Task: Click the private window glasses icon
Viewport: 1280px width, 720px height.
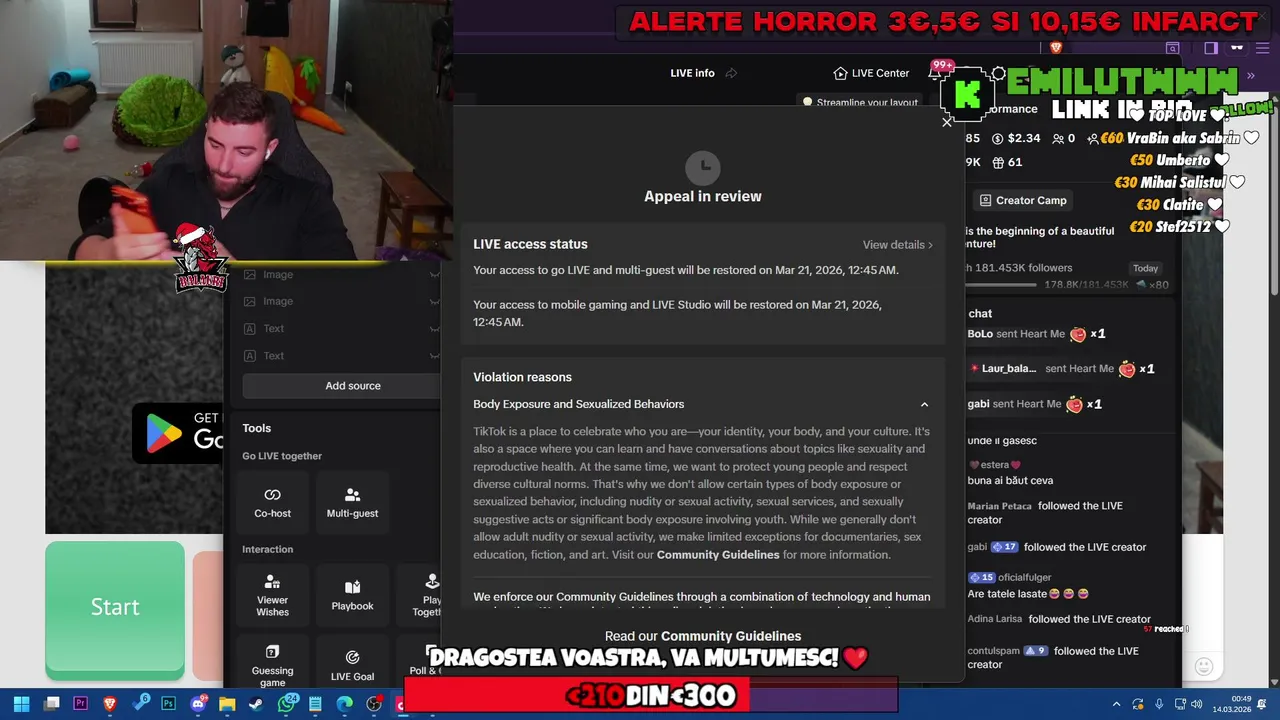Action: (x=1237, y=48)
